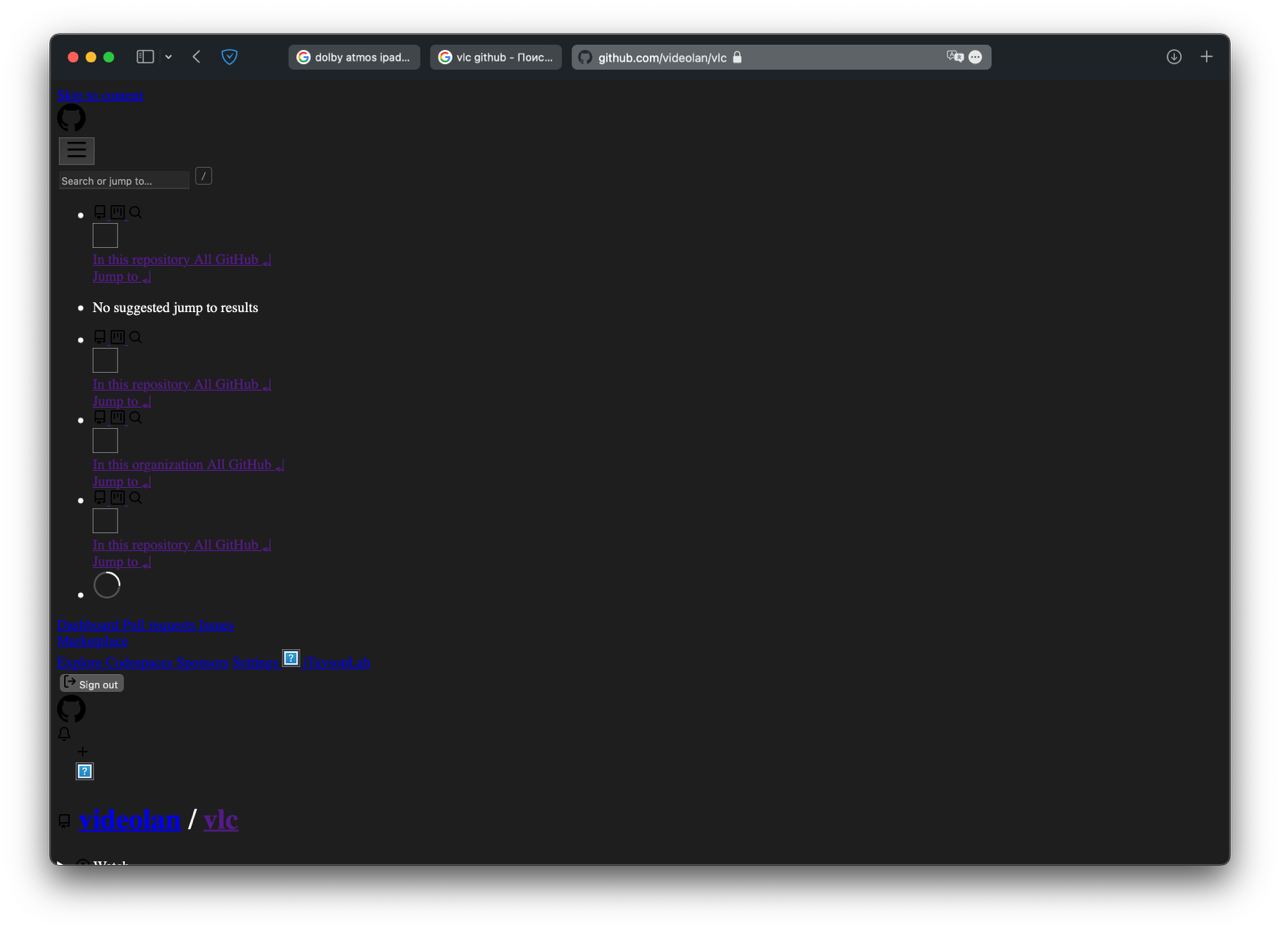
Task: Open the ellipsis page menu in address bar
Action: 975,57
